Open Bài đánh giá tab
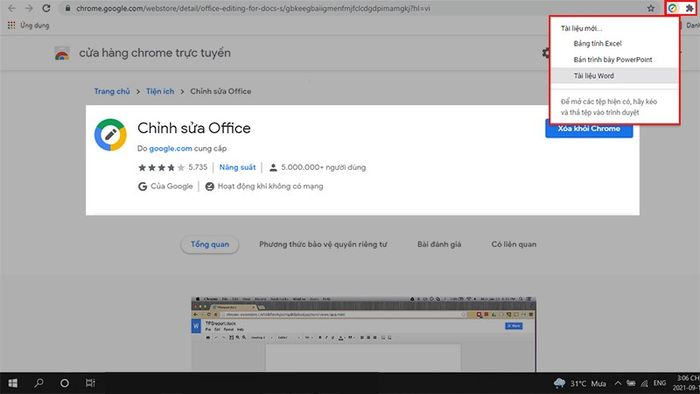 439,245
